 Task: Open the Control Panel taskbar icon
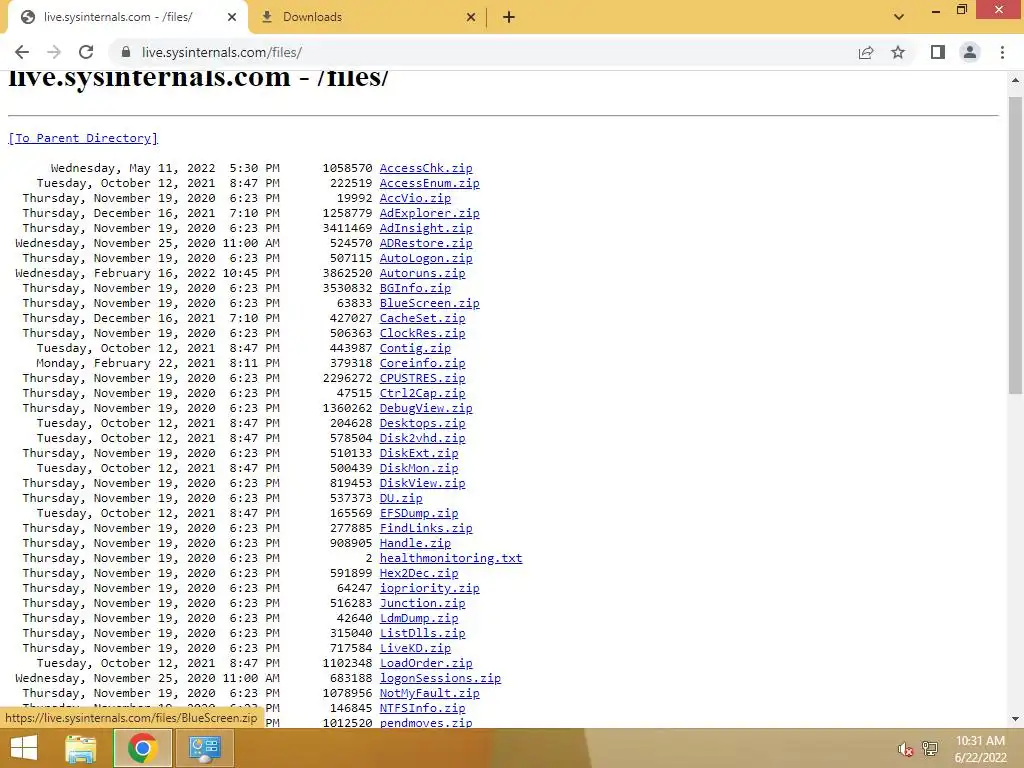[204, 748]
